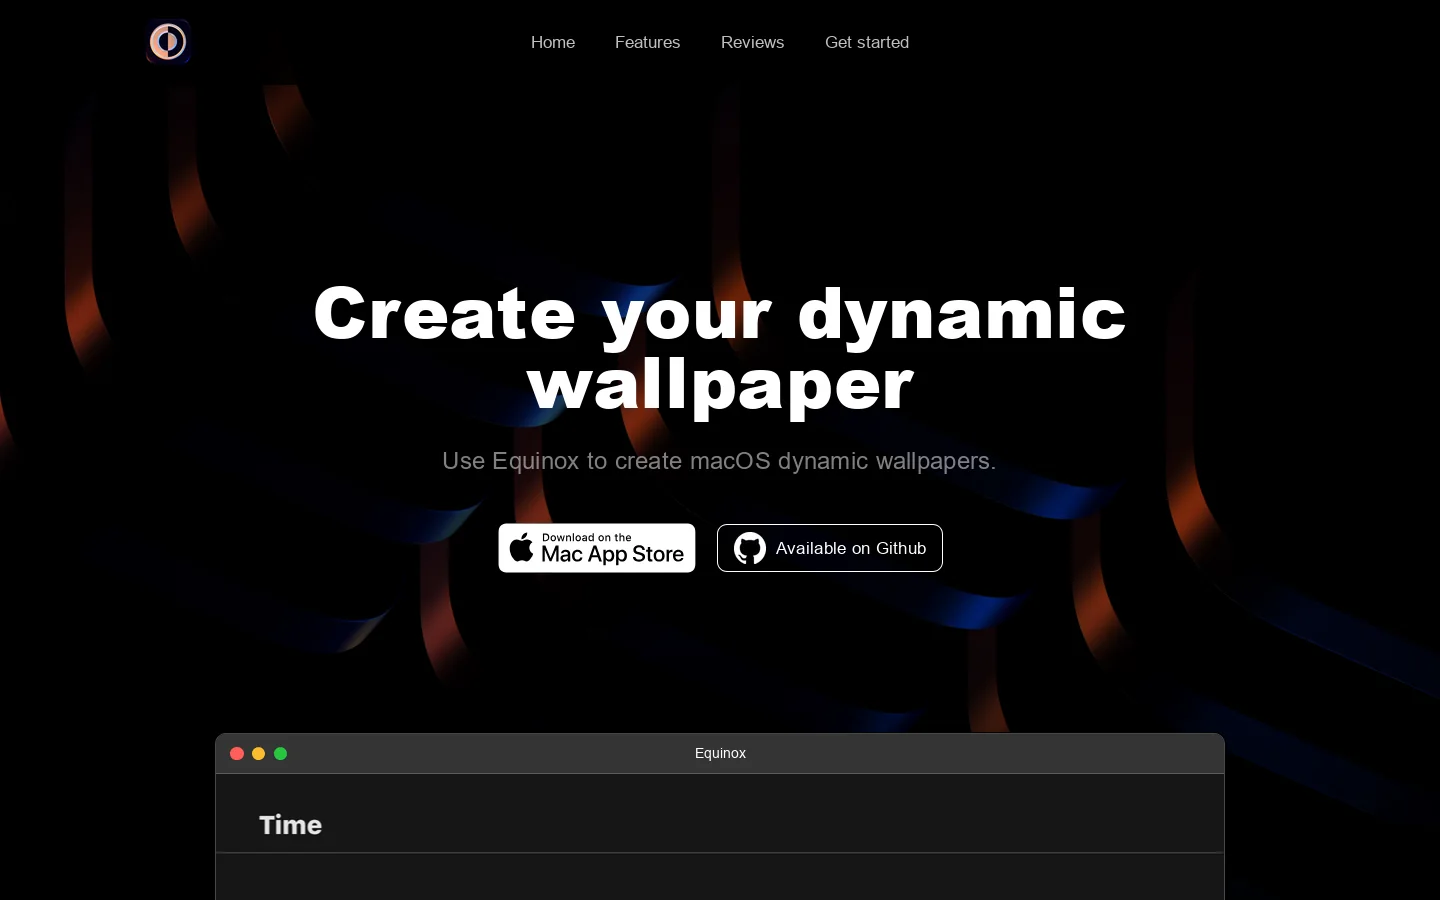This screenshot has height=900, width=1440.
Task: Open Available on Github button
Action: [x=830, y=548]
